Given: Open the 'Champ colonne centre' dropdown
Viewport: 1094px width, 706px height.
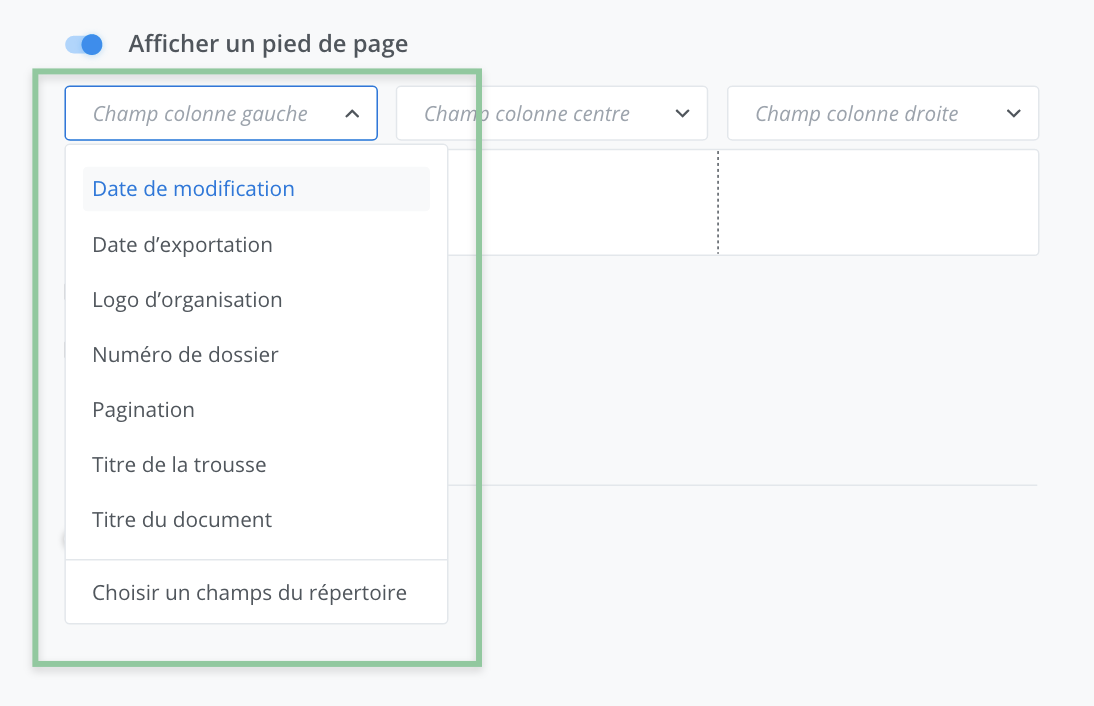Looking at the screenshot, I should pos(530,114).
